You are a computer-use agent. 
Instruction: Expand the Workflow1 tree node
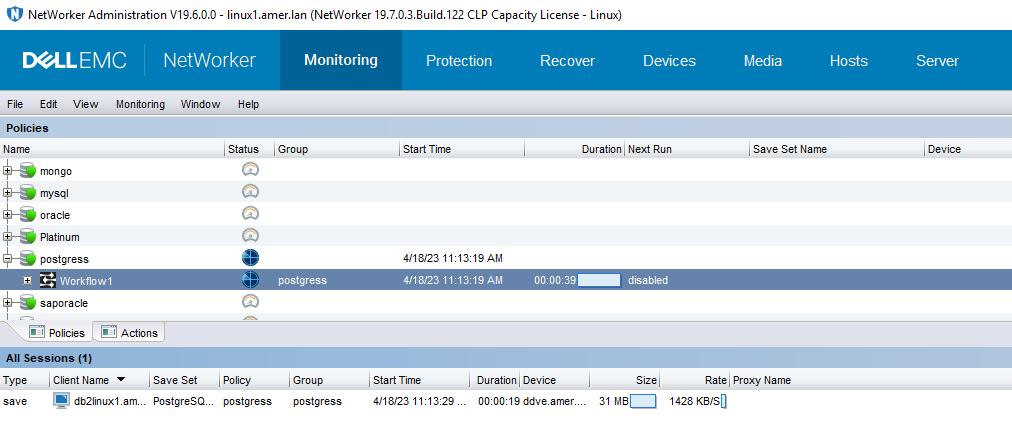(x=27, y=281)
